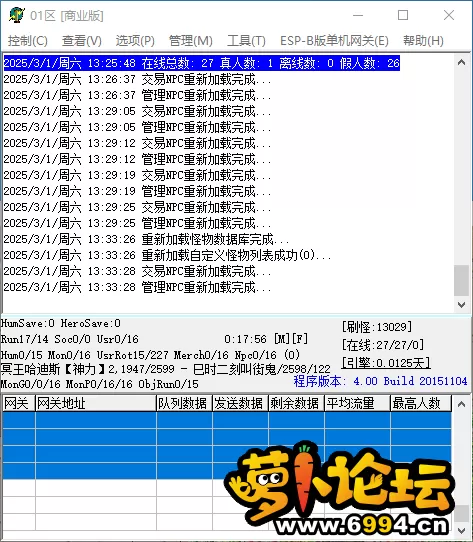Select 13:29:19 交易NPC重新加载完成 log line
The image size is (473, 542).
pos(138,175)
